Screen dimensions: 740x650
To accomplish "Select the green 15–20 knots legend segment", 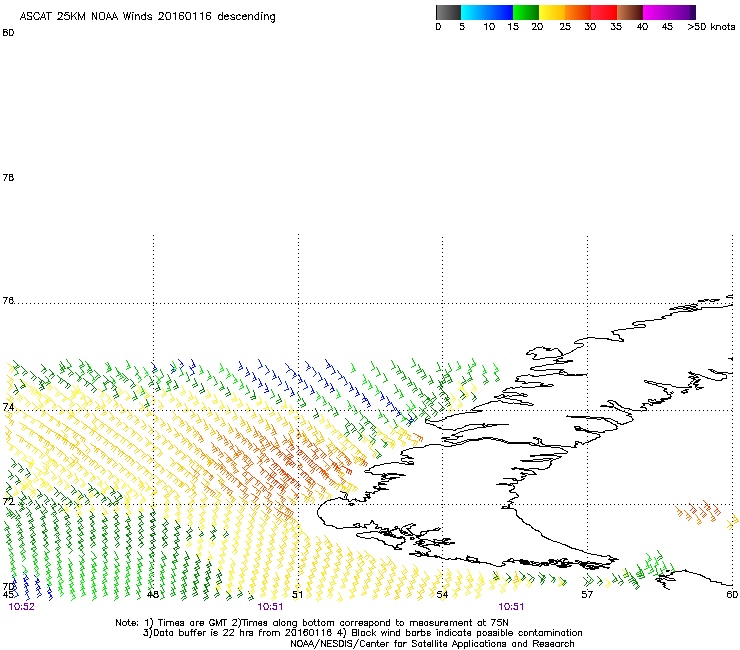I will click(526, 12).
